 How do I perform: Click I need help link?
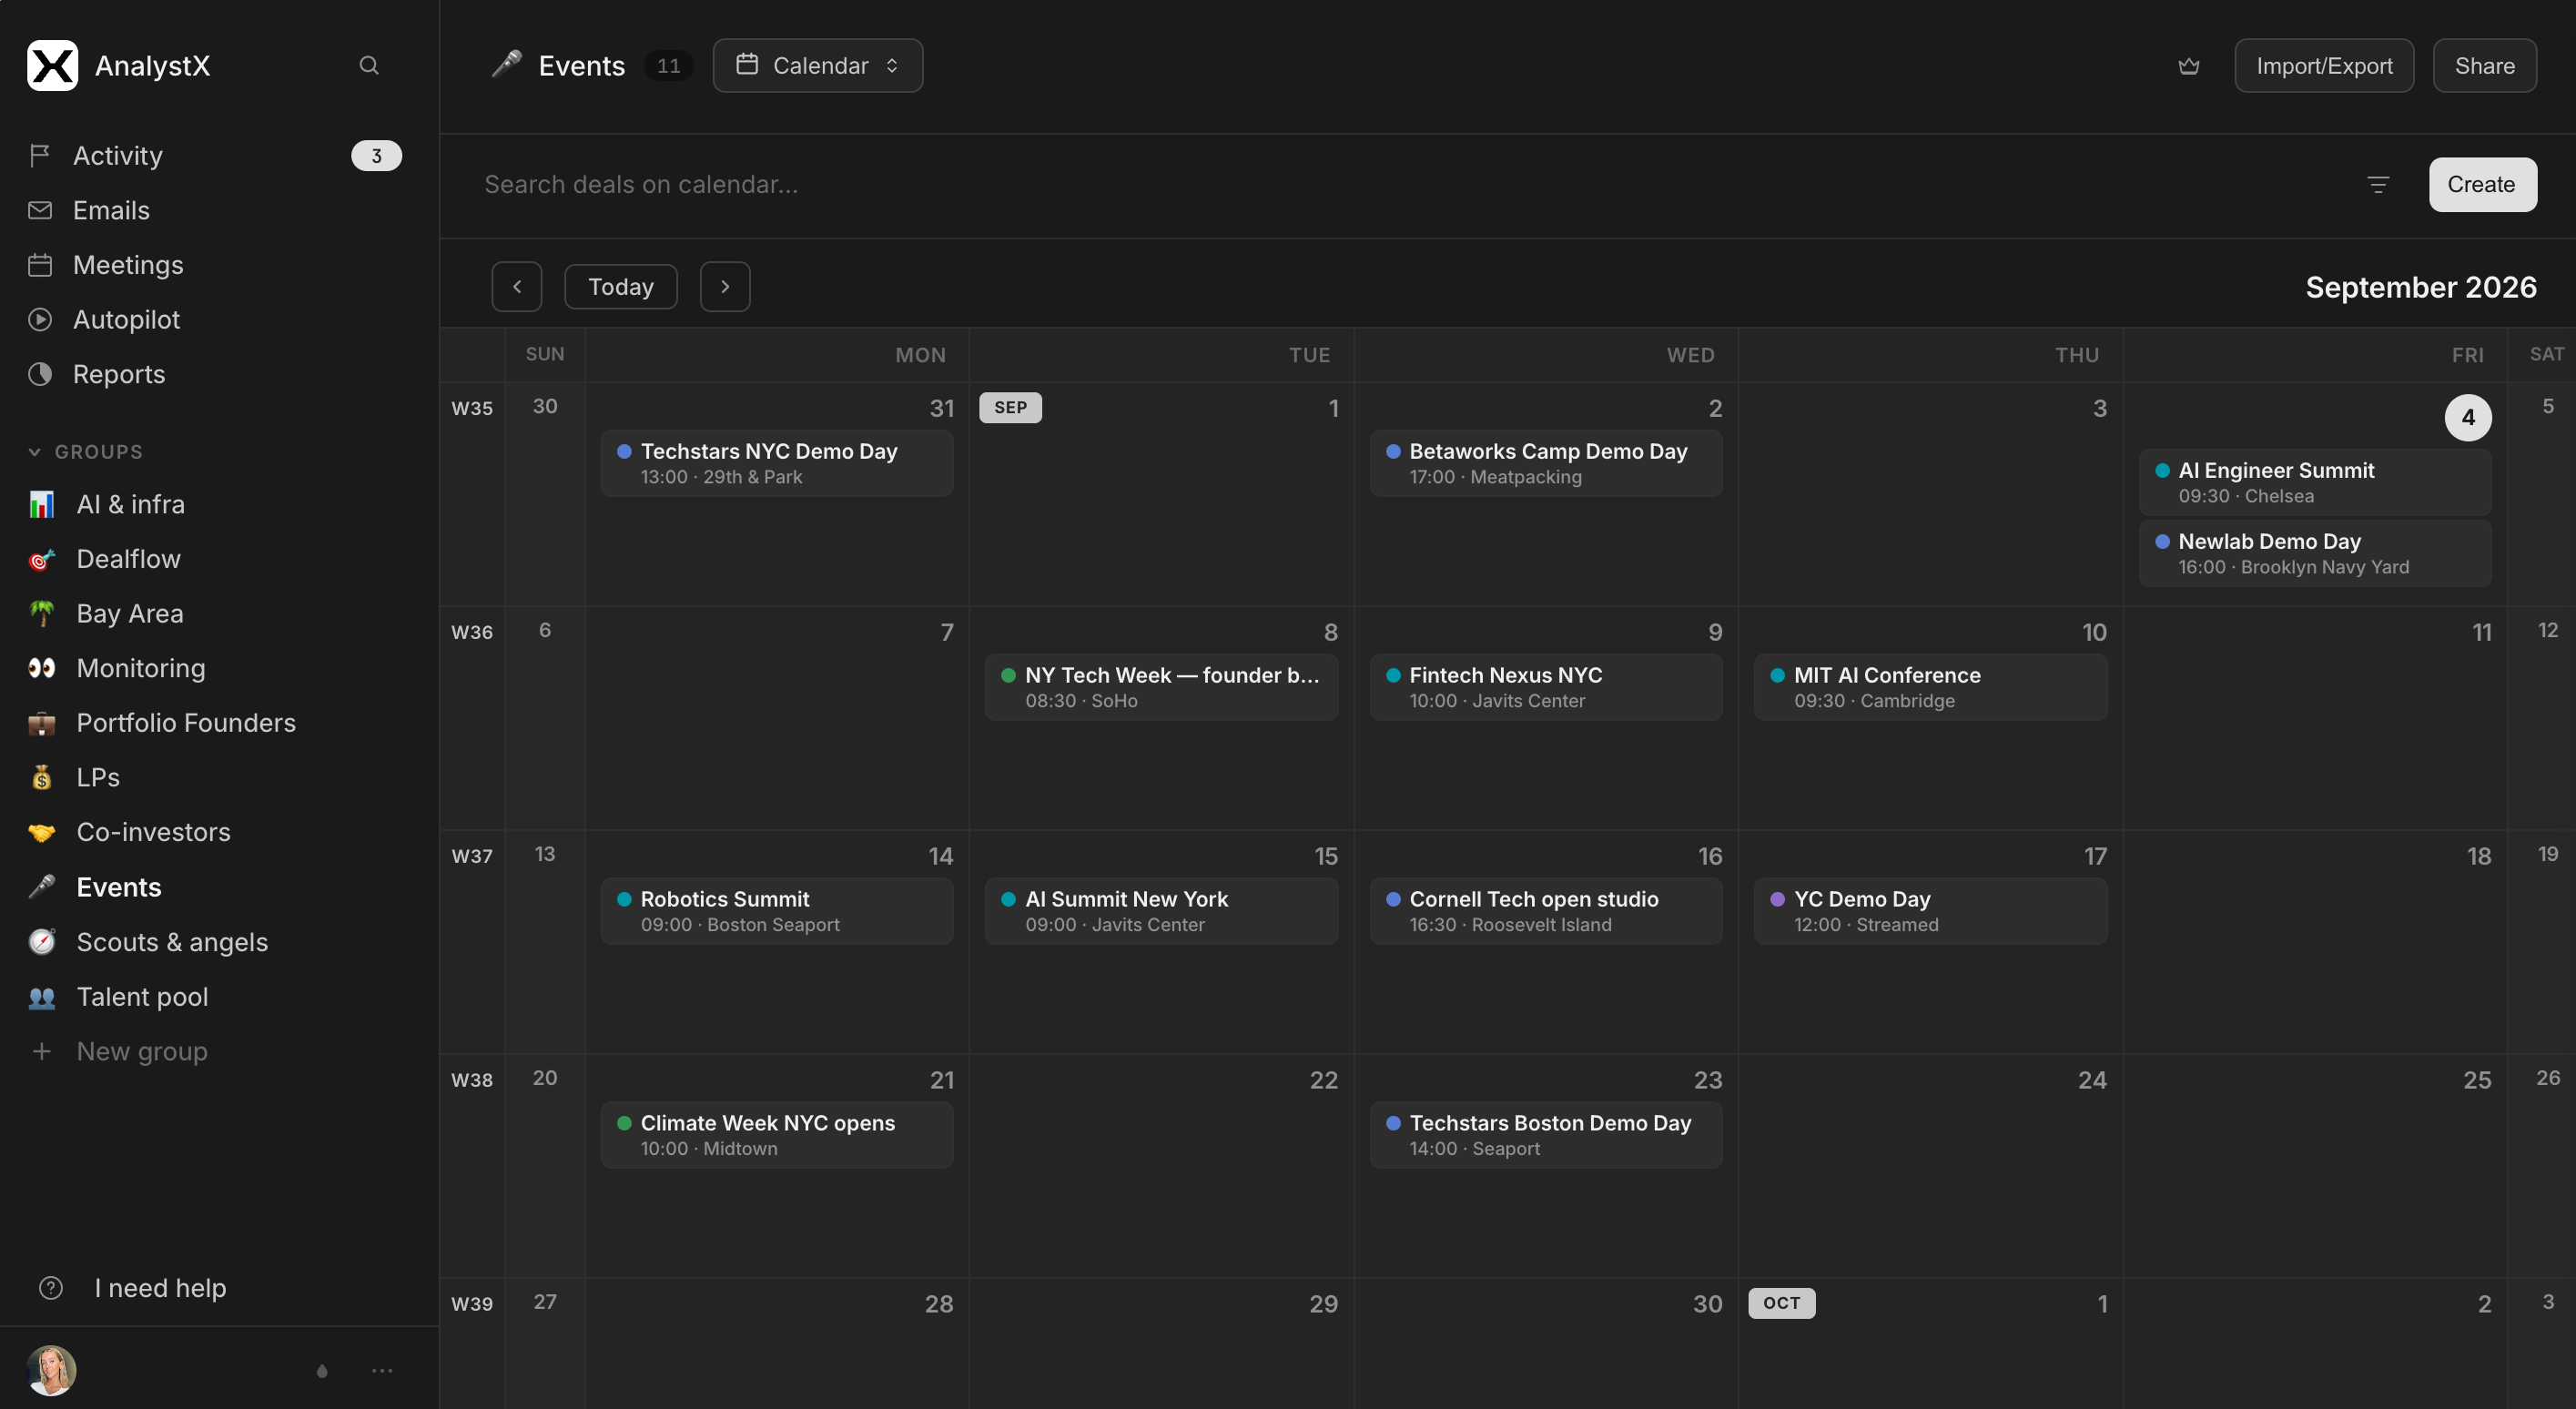[x=160, y=1288]
